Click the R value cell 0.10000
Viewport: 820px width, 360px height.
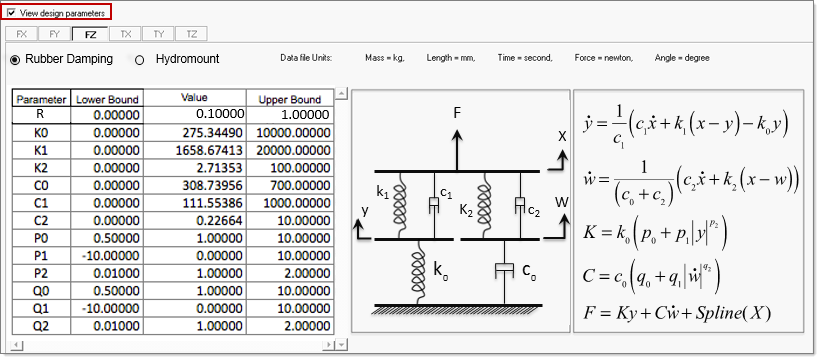coord(195,115)
